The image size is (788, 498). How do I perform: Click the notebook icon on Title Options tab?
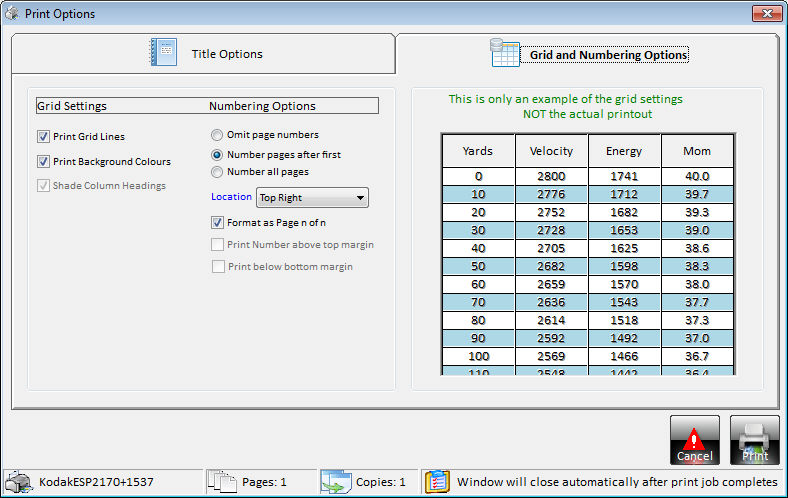pyautogui.click(x=163, y=53)
